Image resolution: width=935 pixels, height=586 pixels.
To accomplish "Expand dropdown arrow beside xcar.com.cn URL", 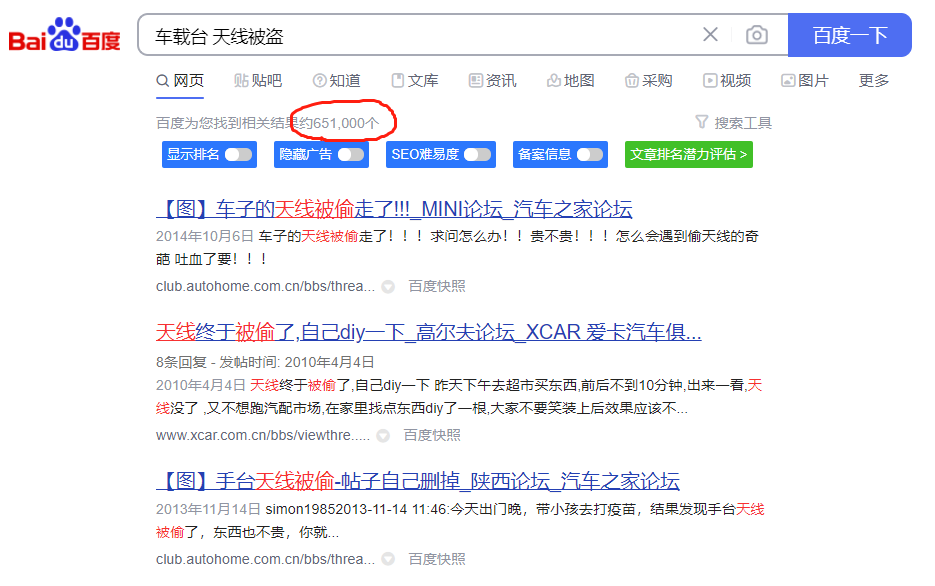I will 383,436.
